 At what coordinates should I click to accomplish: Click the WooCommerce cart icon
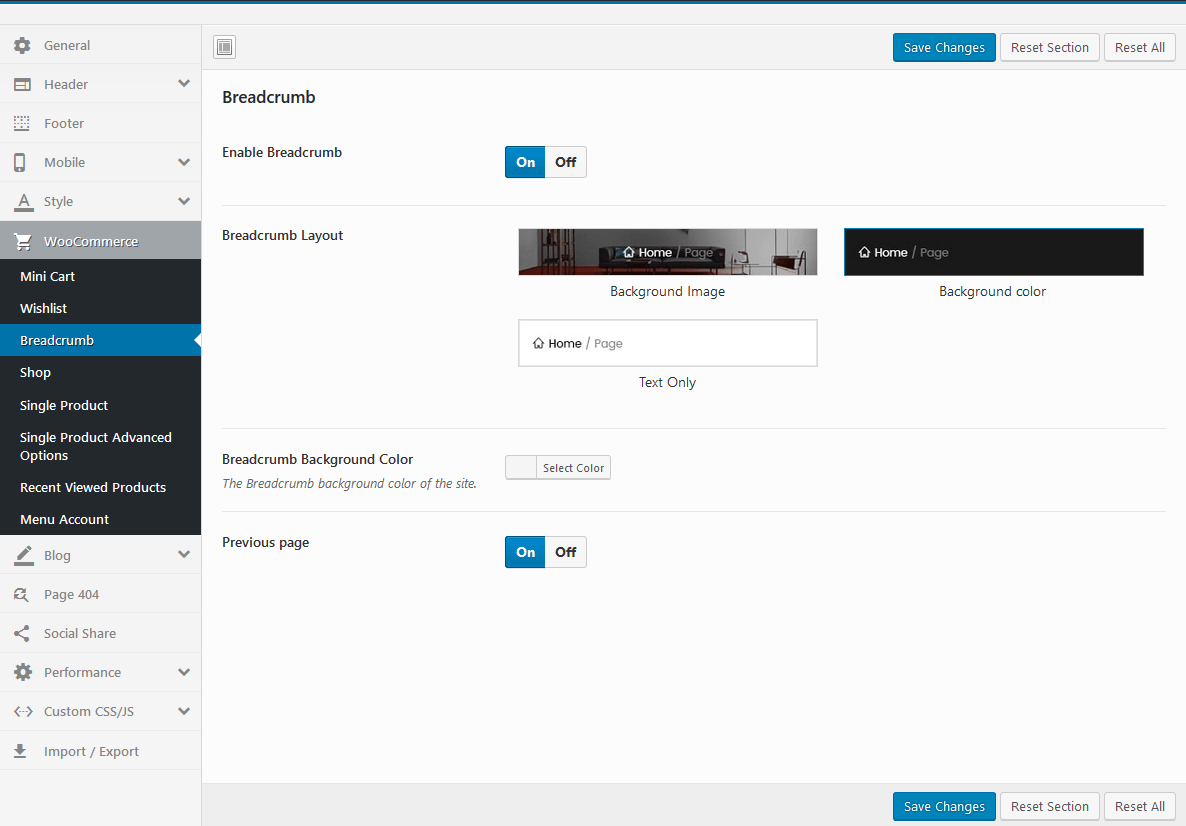23,241
